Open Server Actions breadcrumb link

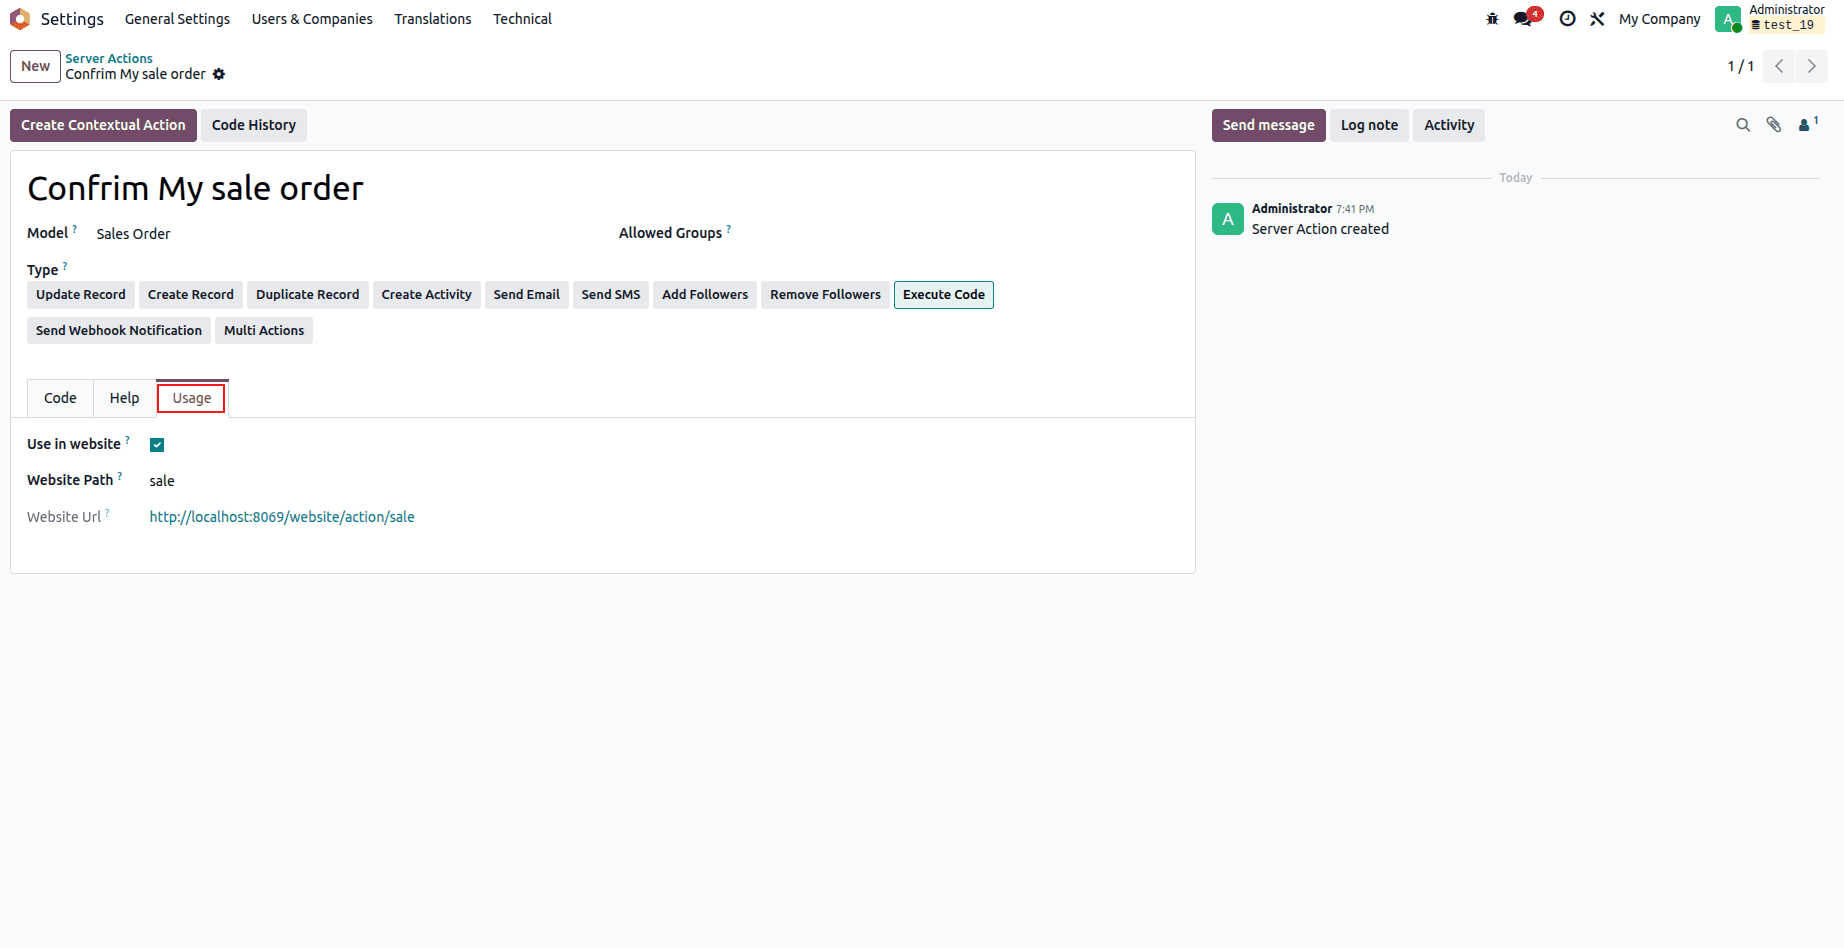[x=109, y=58]
